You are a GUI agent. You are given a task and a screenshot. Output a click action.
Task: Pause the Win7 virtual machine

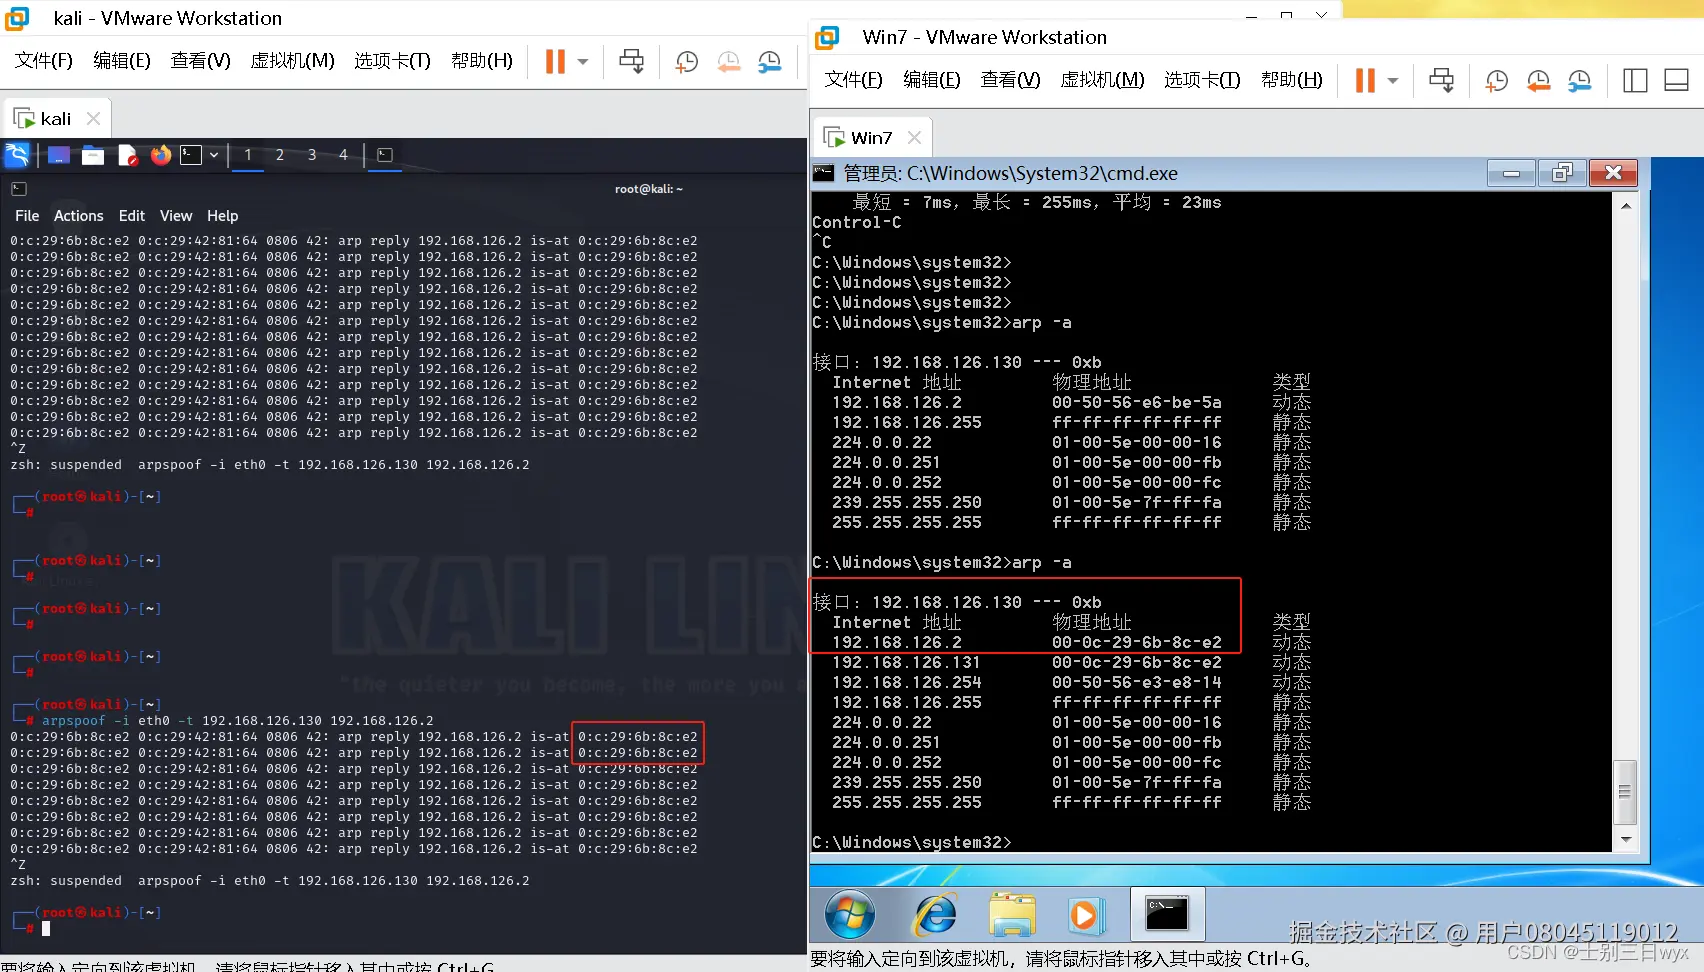coord(1365,80)
